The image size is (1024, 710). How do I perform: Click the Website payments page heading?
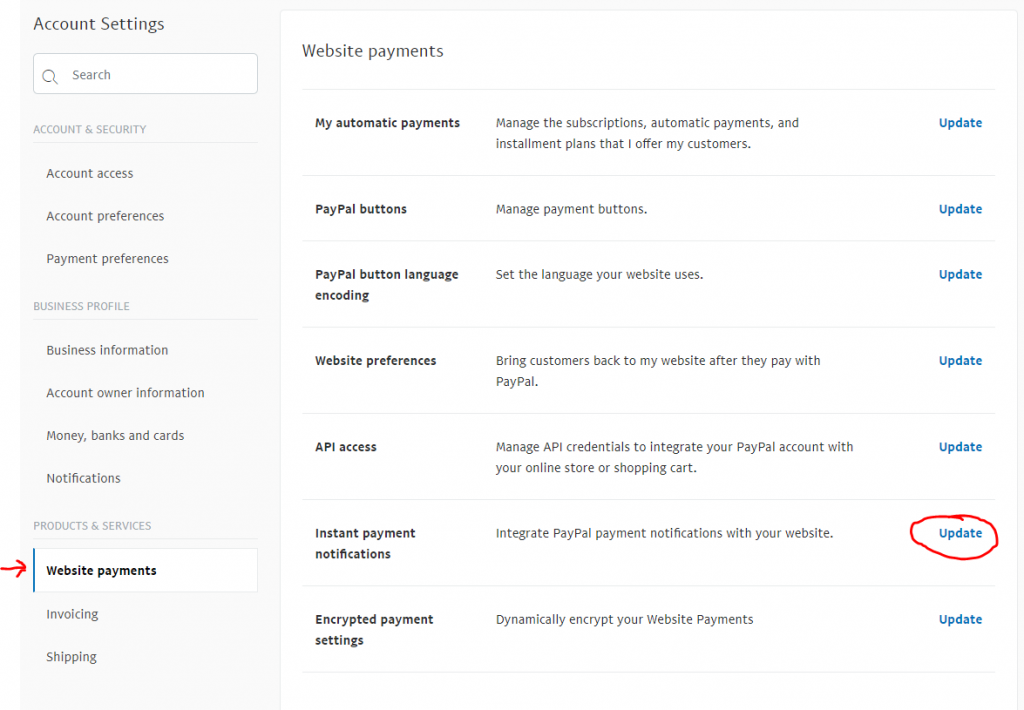pyautogui.click(x=372, y=51)
